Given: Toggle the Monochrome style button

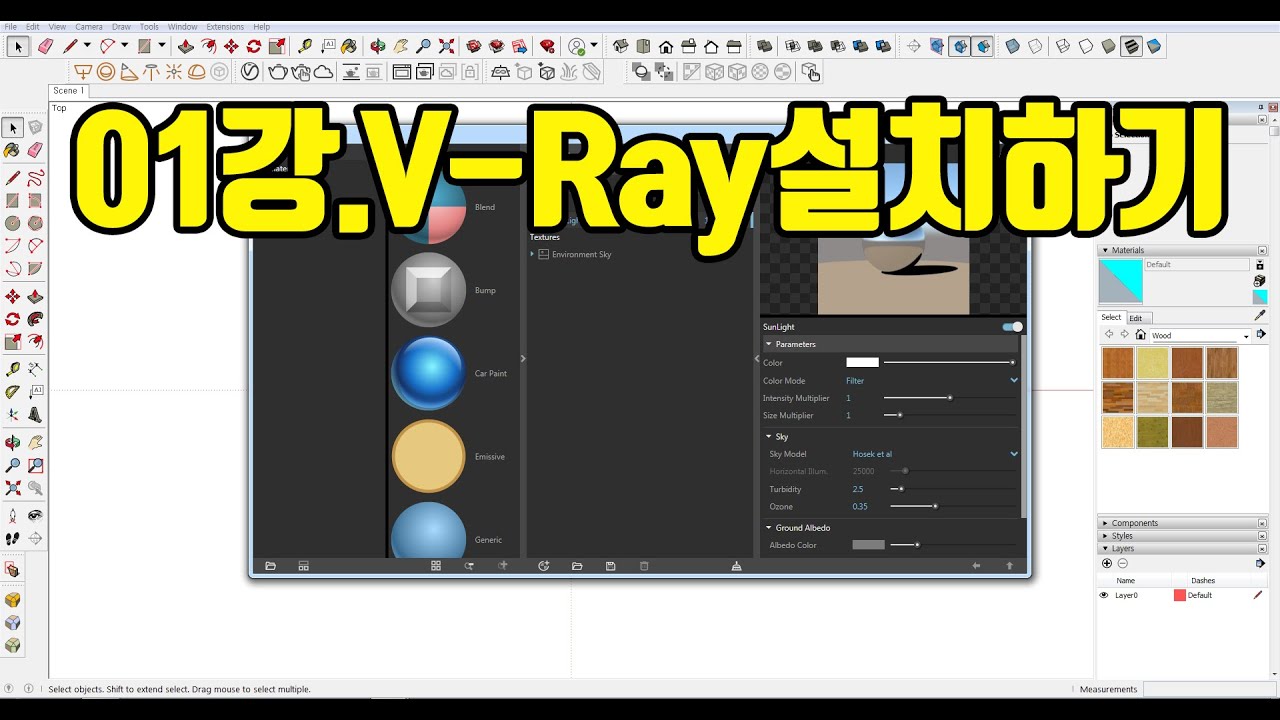Looking at the screenshot, I should point(1154,46).
